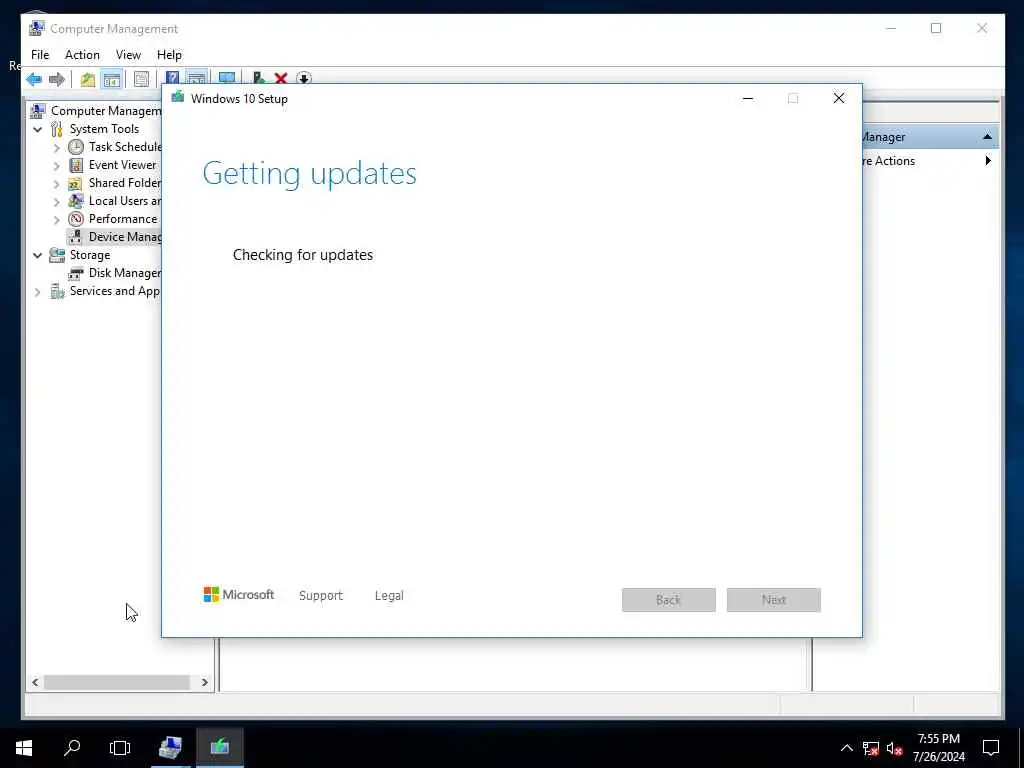Switch to Computer Management taskbar button
Viewport: 1024px width, 768px height.
(x=170, y=748)
